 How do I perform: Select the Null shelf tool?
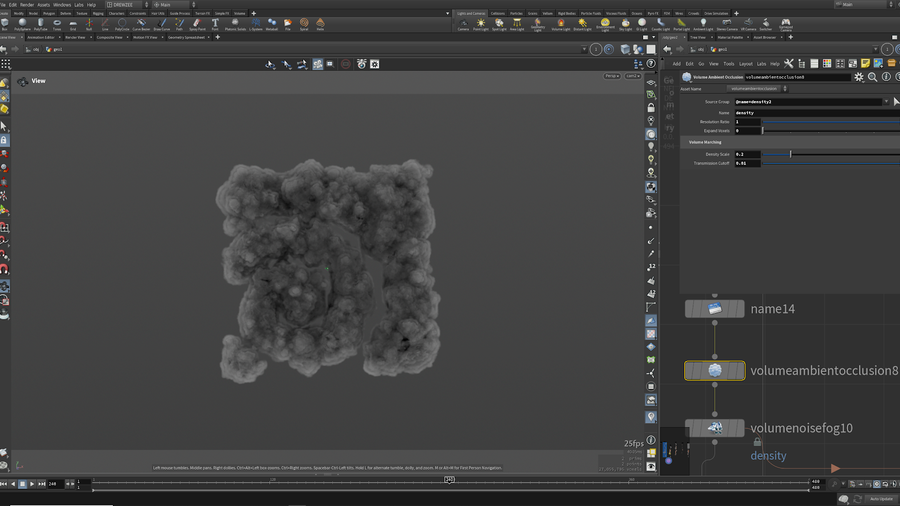pos(89,24)
